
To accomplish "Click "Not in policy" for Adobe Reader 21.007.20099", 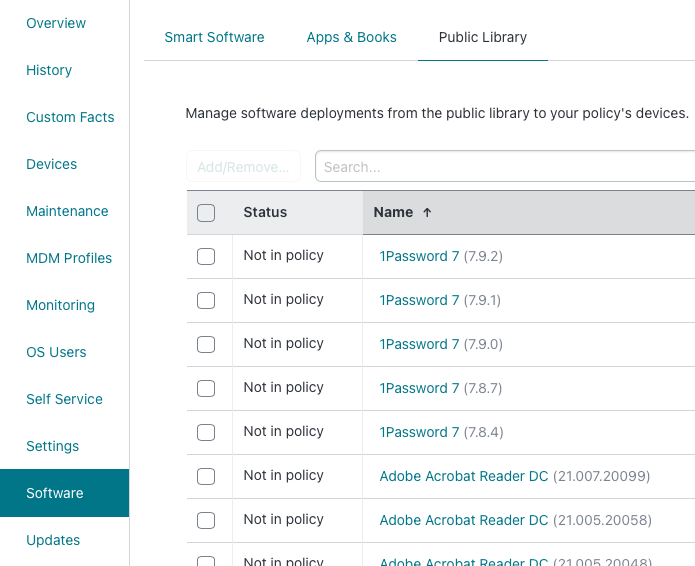I will coord(284,475).
